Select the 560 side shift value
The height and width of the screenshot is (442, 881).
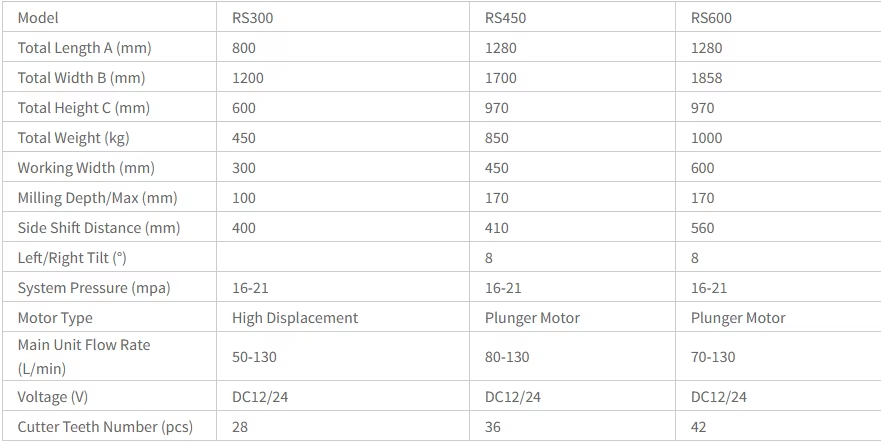tap(702, 228)
